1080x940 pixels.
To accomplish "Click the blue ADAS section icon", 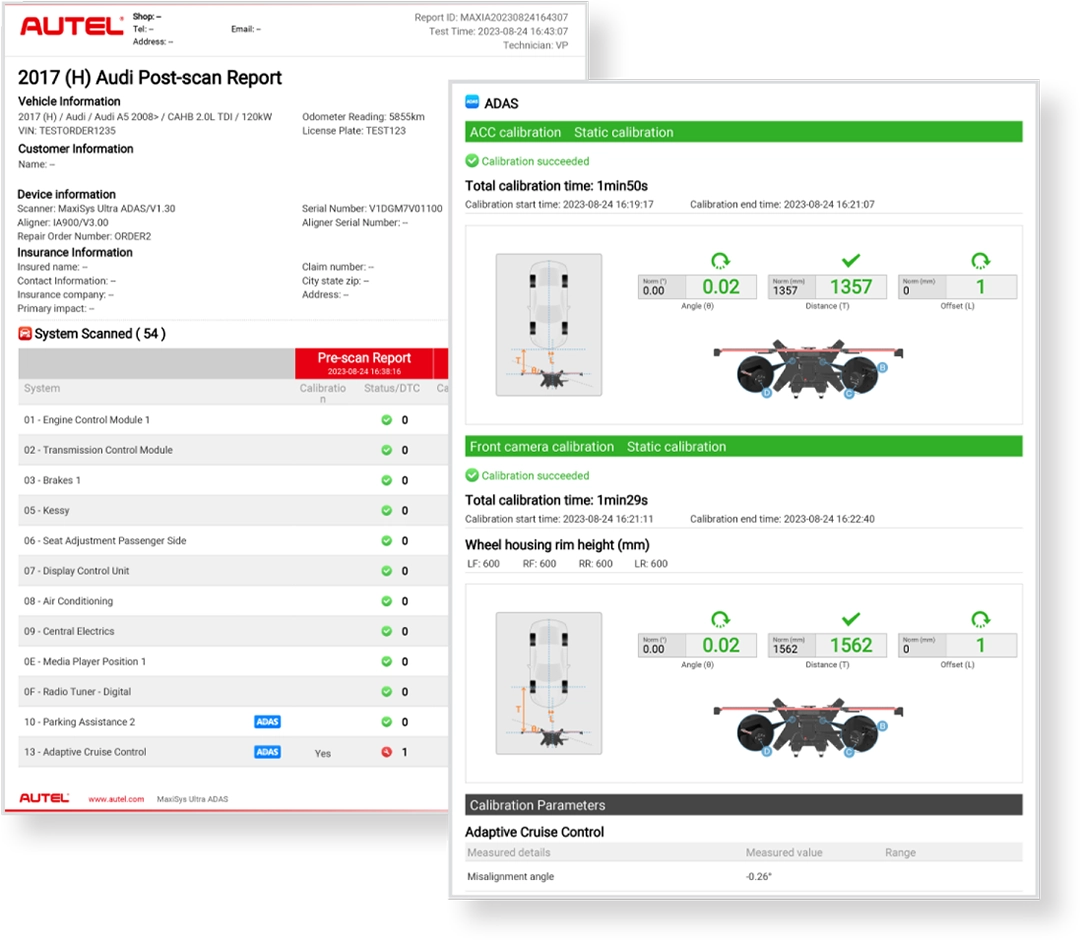I will [x=472, y=102].
